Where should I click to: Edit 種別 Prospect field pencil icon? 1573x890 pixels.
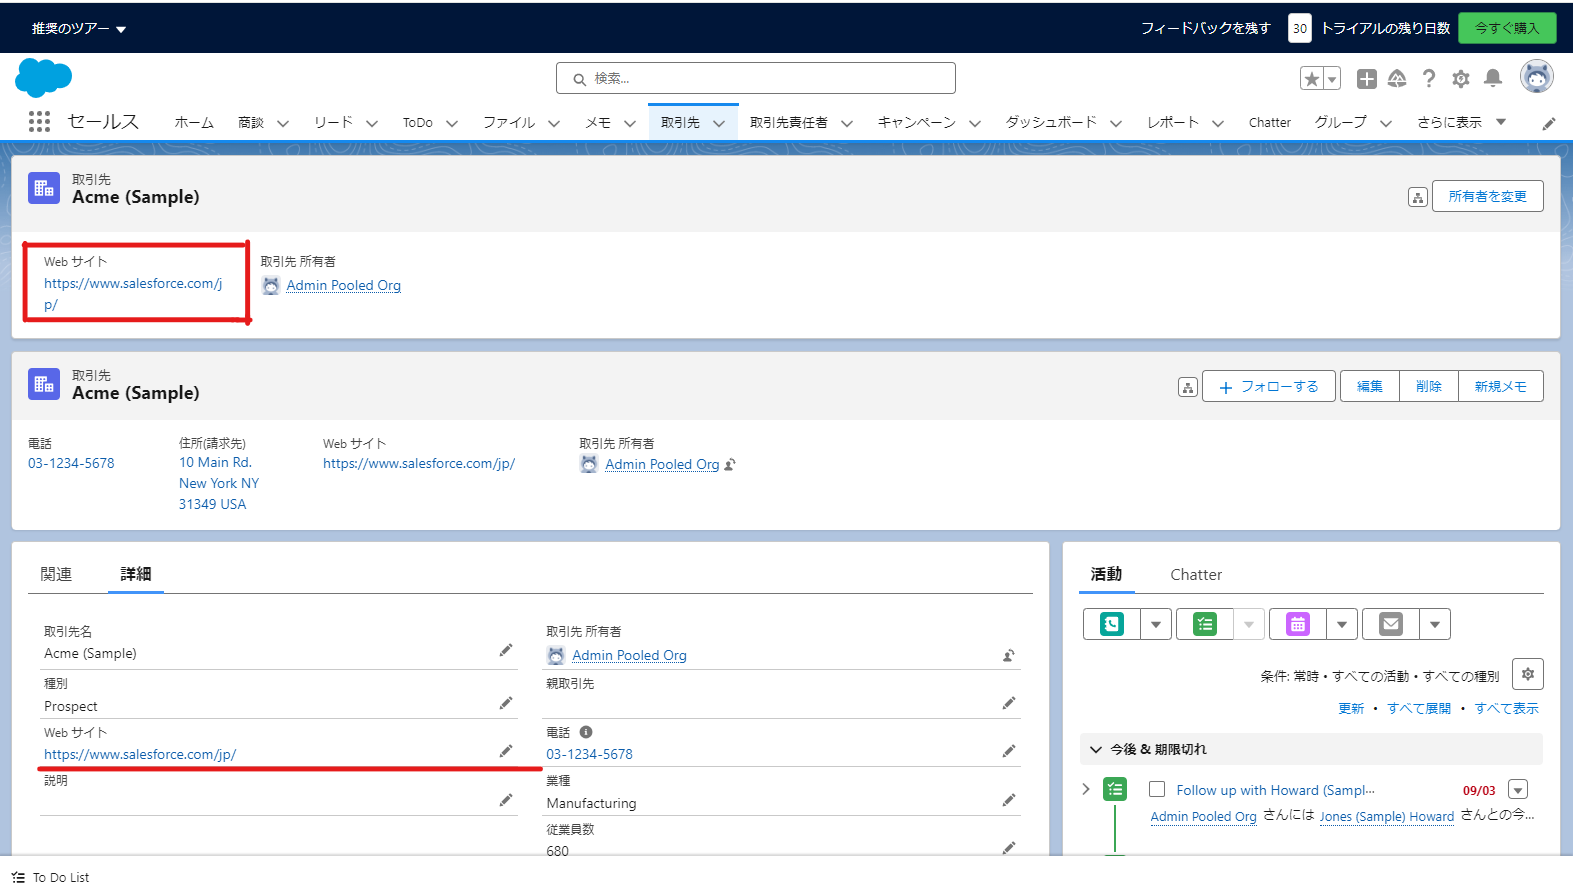(506, 703)
